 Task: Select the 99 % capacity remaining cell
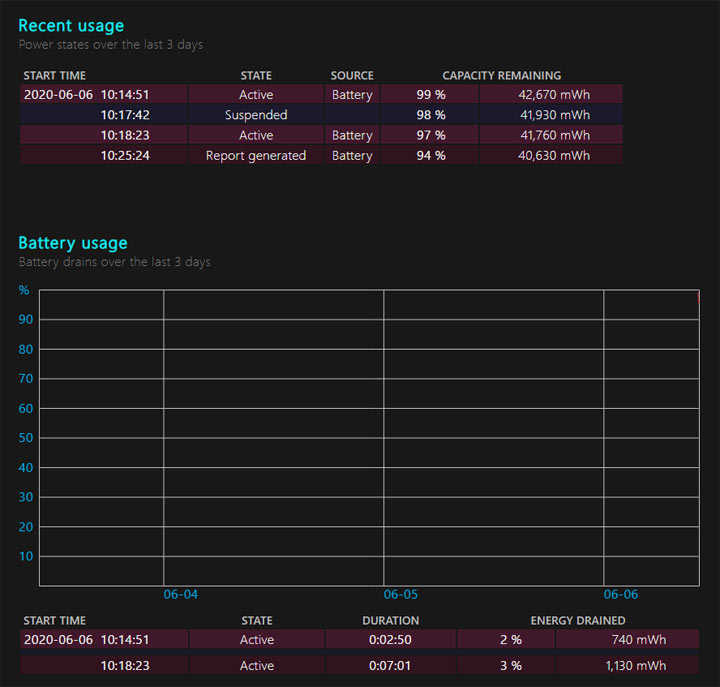coord(432,95)
